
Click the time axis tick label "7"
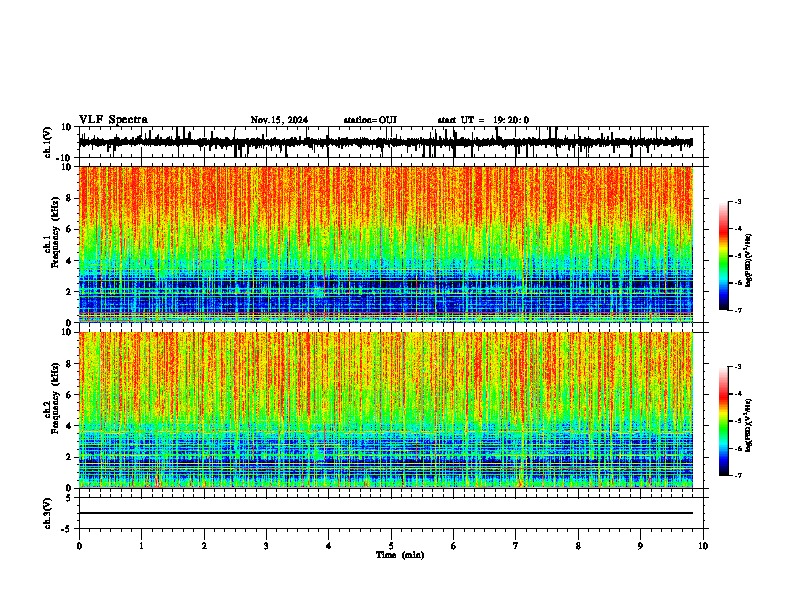coord(516,546)
